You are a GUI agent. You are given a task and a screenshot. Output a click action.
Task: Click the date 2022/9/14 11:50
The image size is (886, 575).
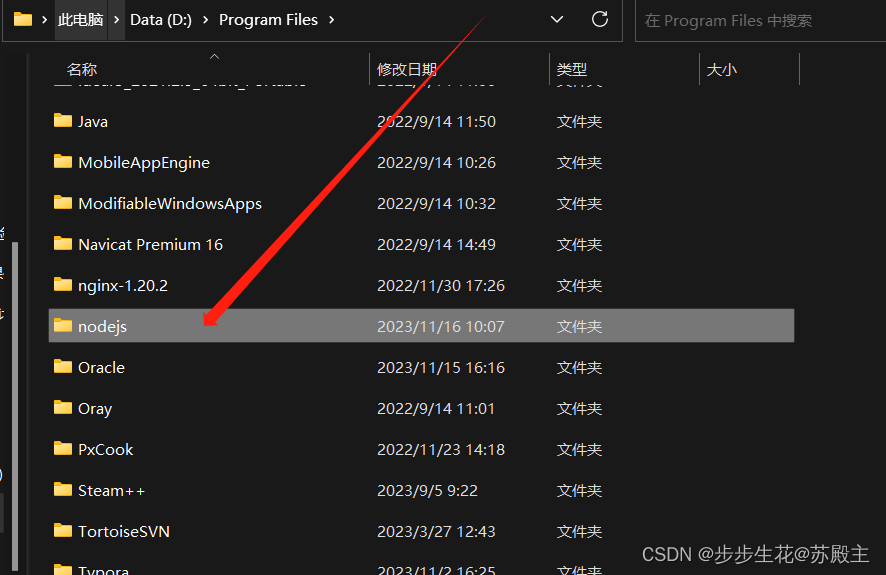coord(436,121)
